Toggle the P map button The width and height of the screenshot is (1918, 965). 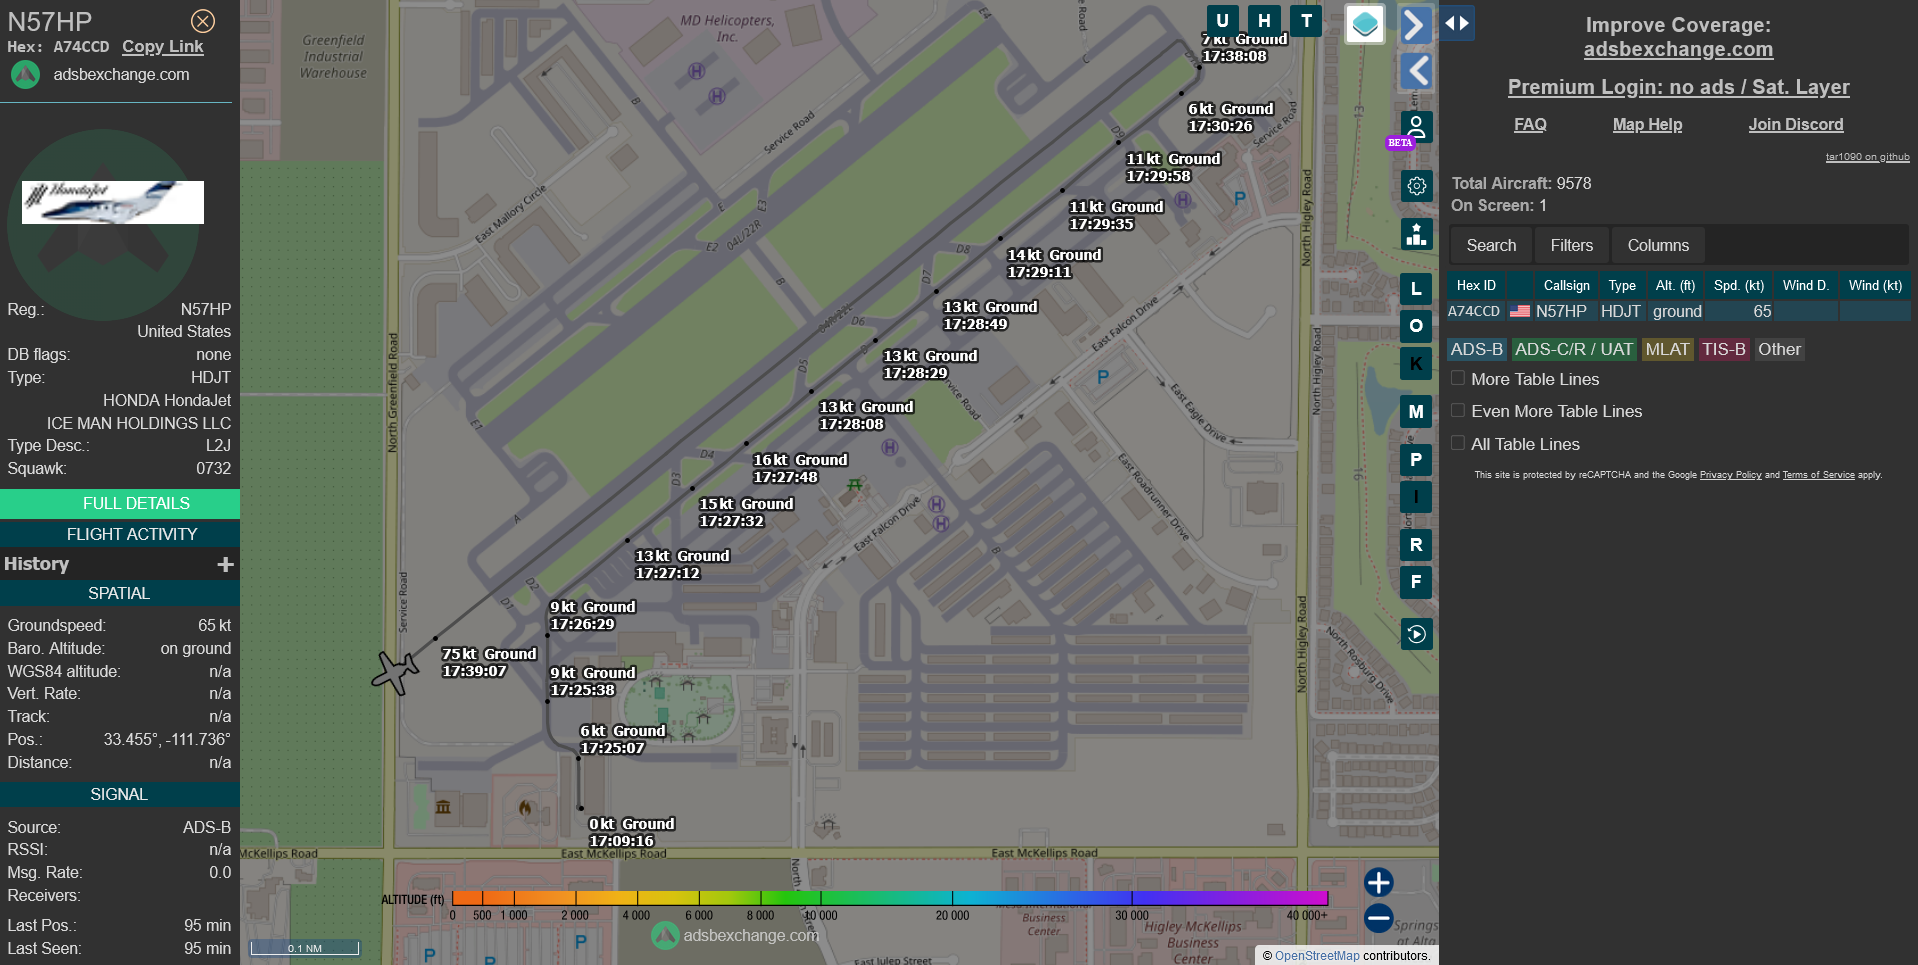point(1416,460)
